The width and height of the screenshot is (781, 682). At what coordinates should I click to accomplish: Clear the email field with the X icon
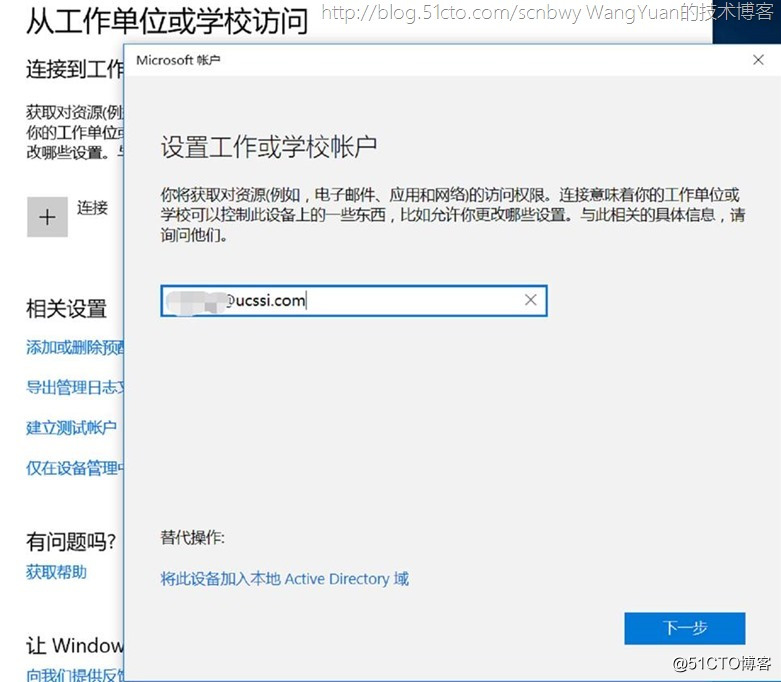[x=530, y=300]
